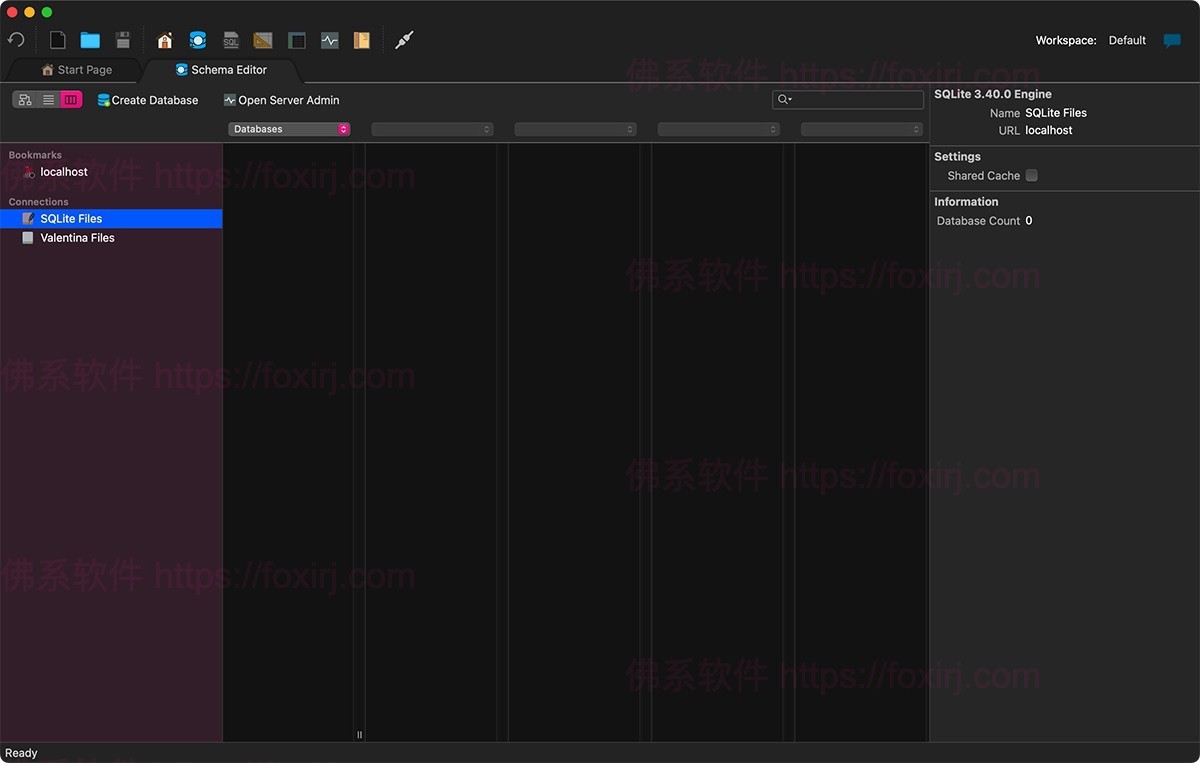This screenshot has height=763, width=1200.
Task: Click the Create Database button
Action: pos(148,100)
